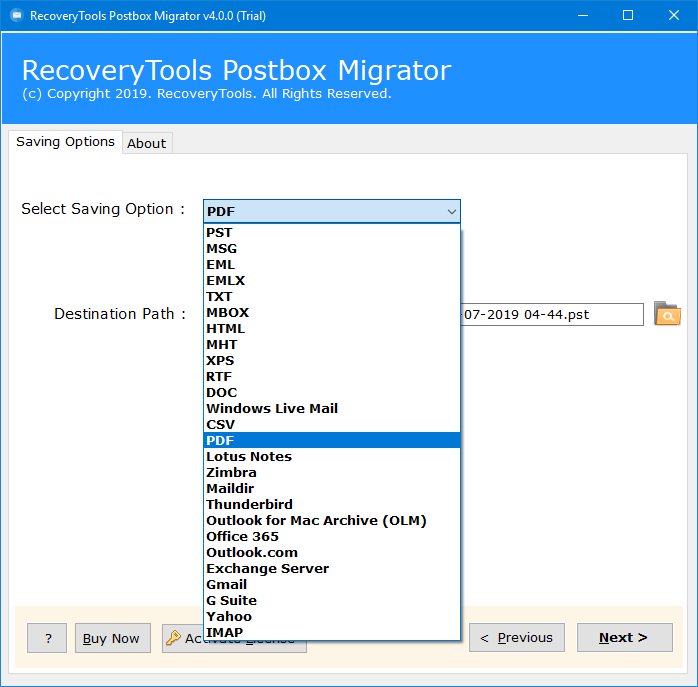Click into the Destination Path field
This screenshot has width=698, height=687.
coord(551,314)
